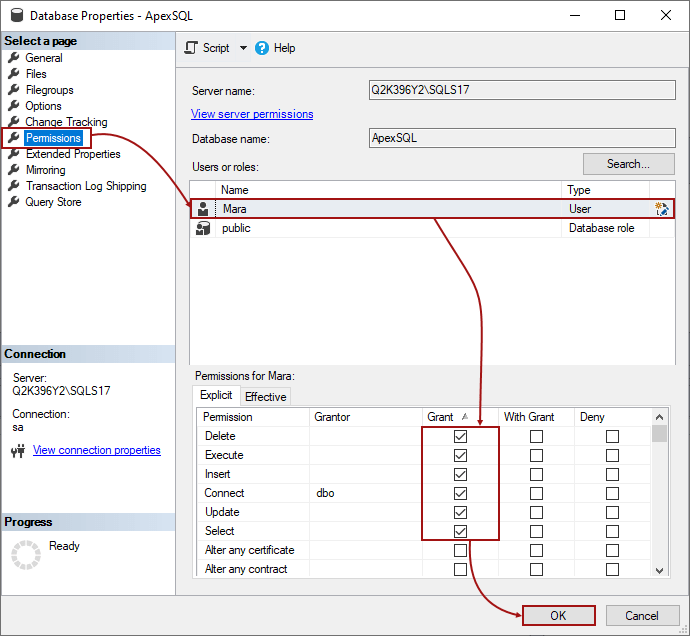Click the wrench icon beside General
690x636 pixels.
point(14,58)
